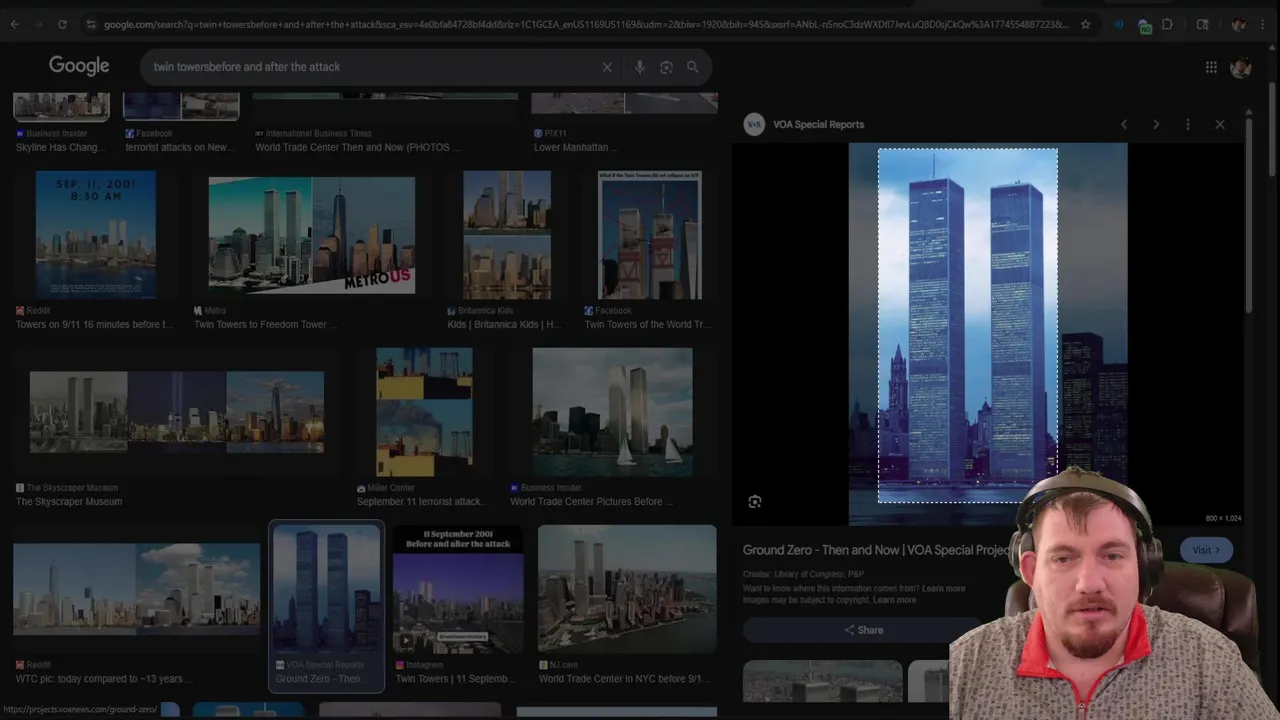This screenshot has height=720, width=1280.
Task: Click 'World Trade Center Then and Now' caption
Action: pyautogui.click(x=356, y=147)
